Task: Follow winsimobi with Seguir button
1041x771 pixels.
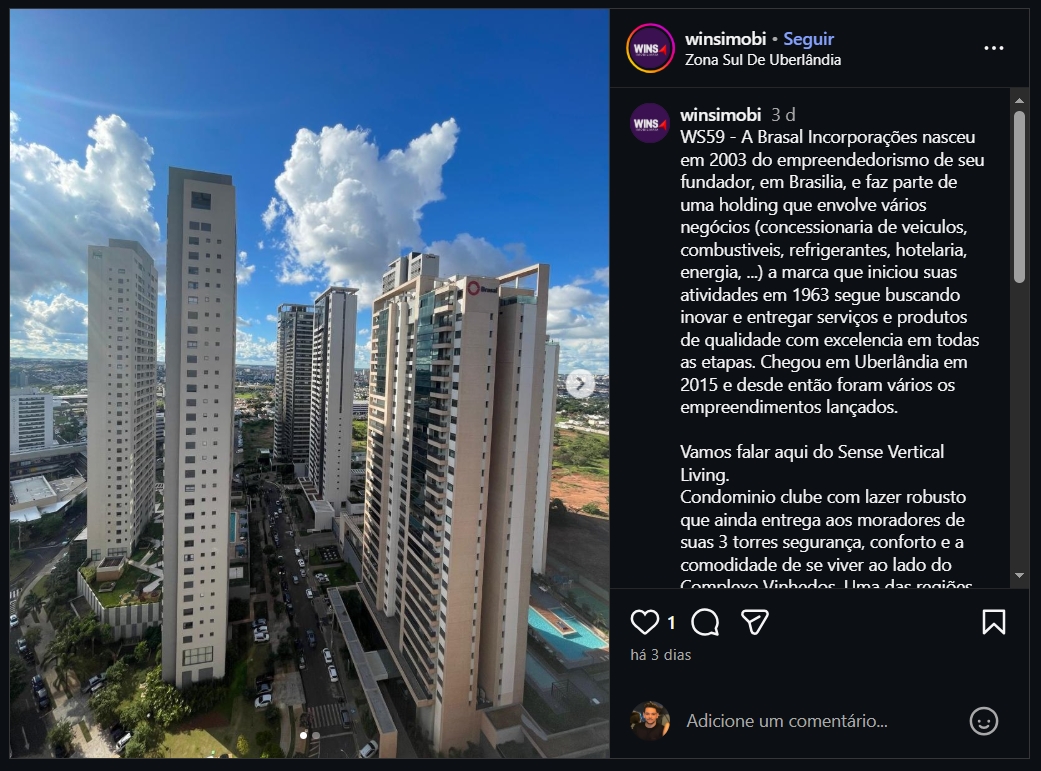Action: click(809, 39)
